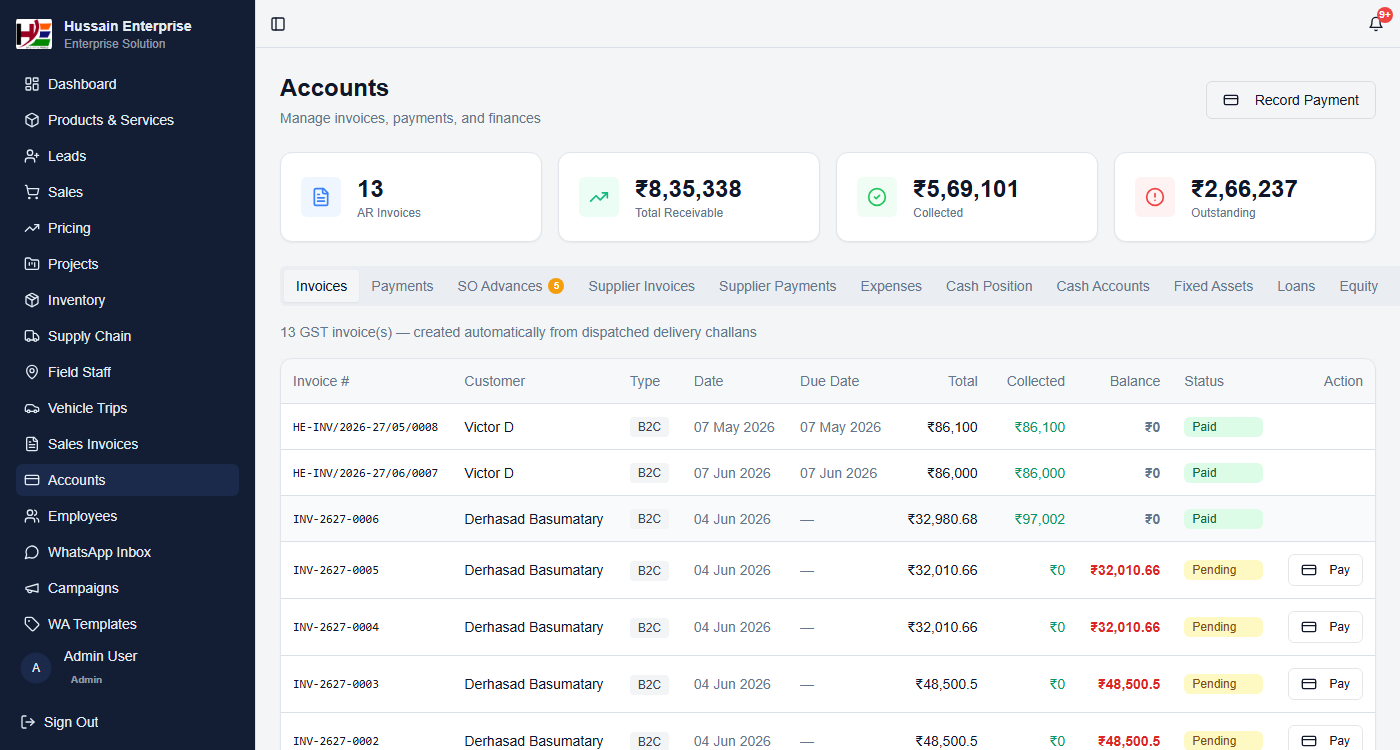The image size is (1400, 750).
Task: Open Field Staff location item
Action: click(127, 372)
